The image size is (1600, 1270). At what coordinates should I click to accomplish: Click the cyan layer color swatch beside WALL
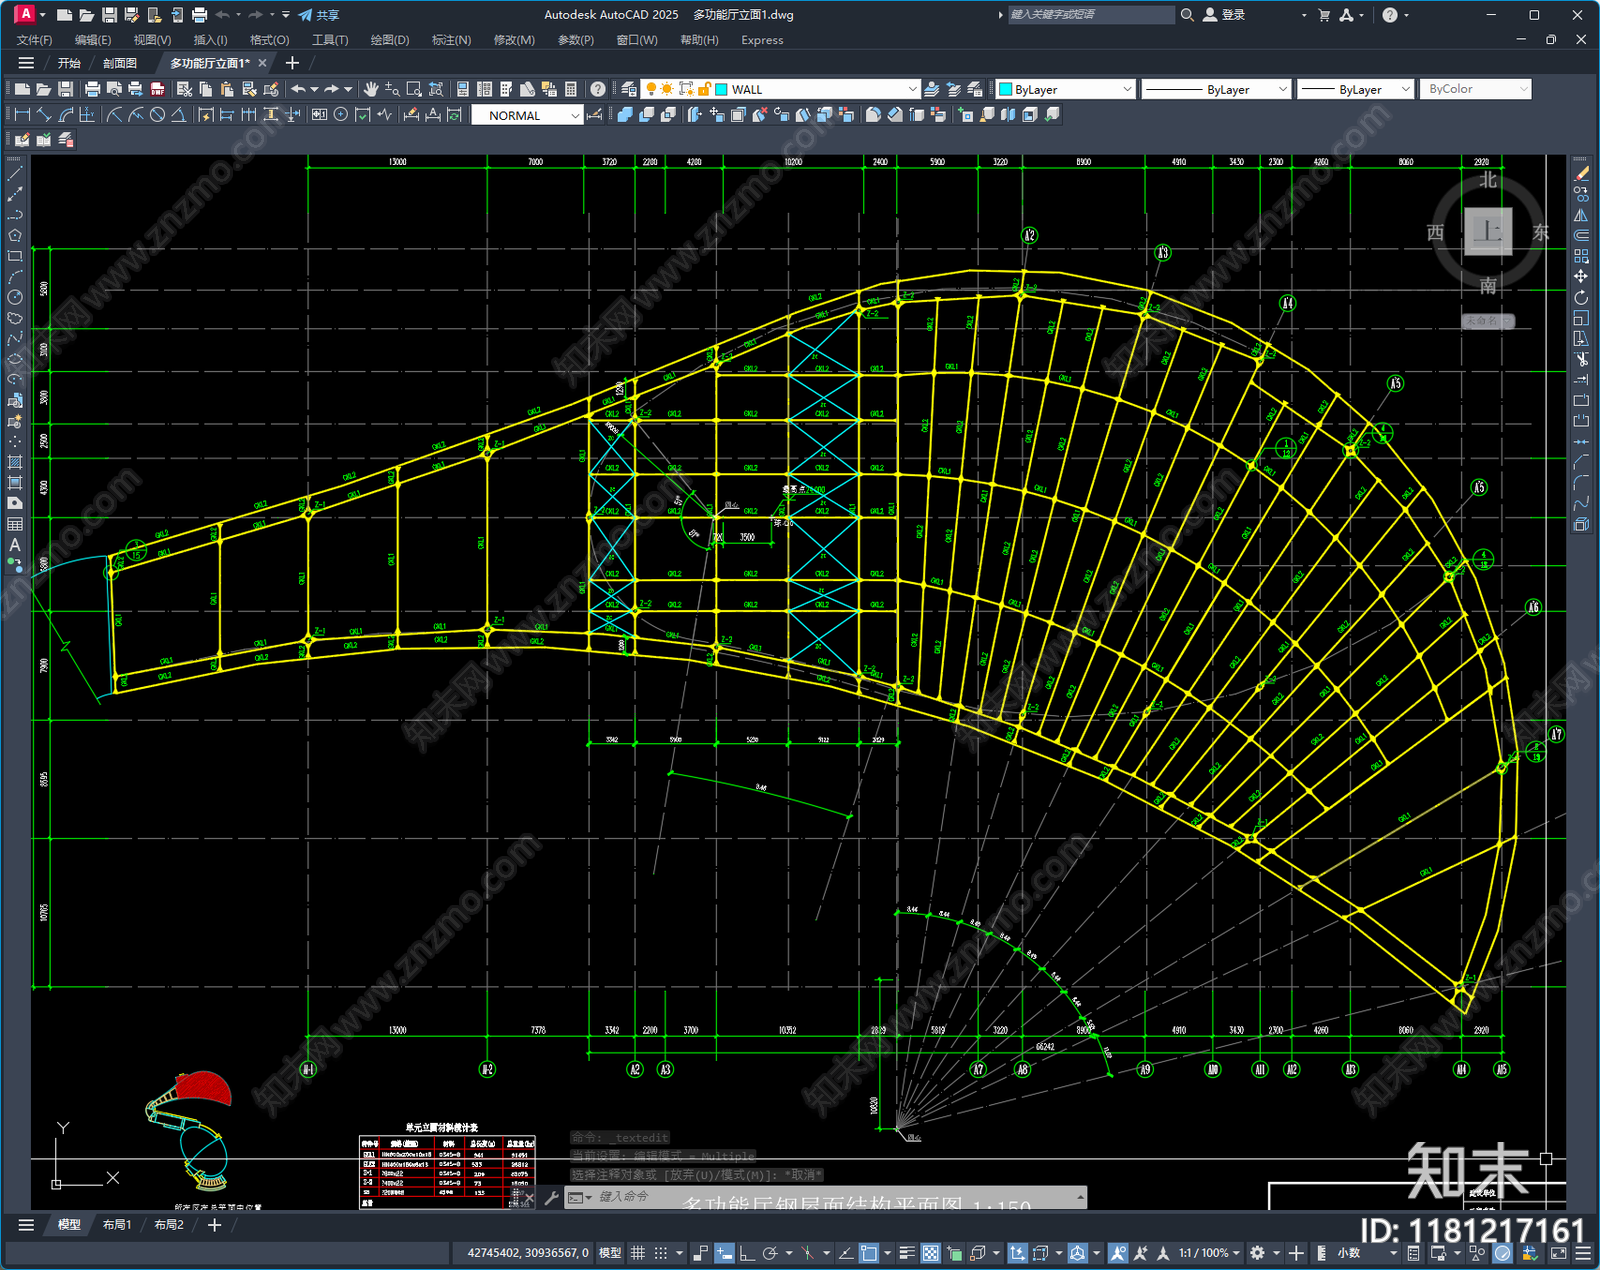[x=722, y=89]
